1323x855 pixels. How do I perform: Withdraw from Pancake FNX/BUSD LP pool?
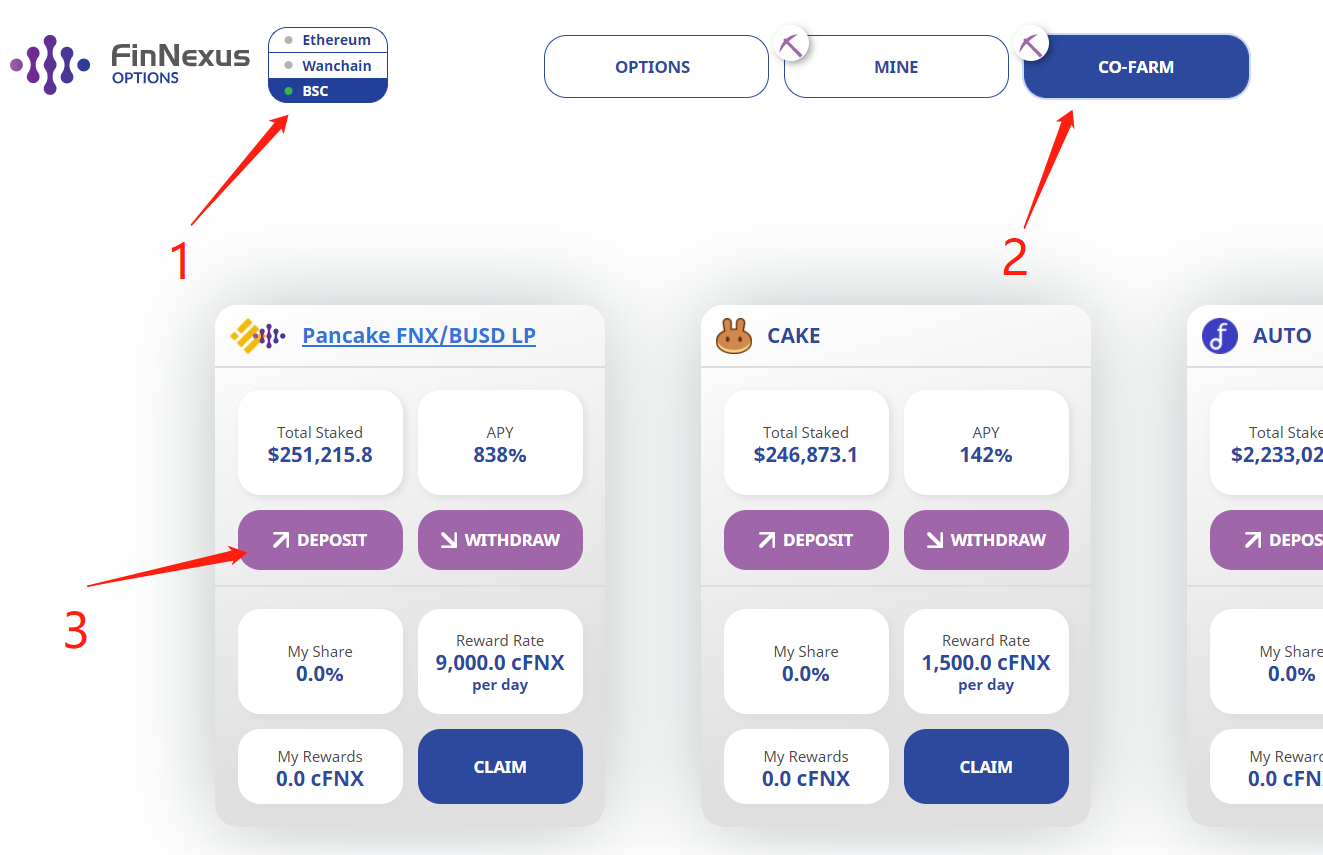(x=500, y=540)
